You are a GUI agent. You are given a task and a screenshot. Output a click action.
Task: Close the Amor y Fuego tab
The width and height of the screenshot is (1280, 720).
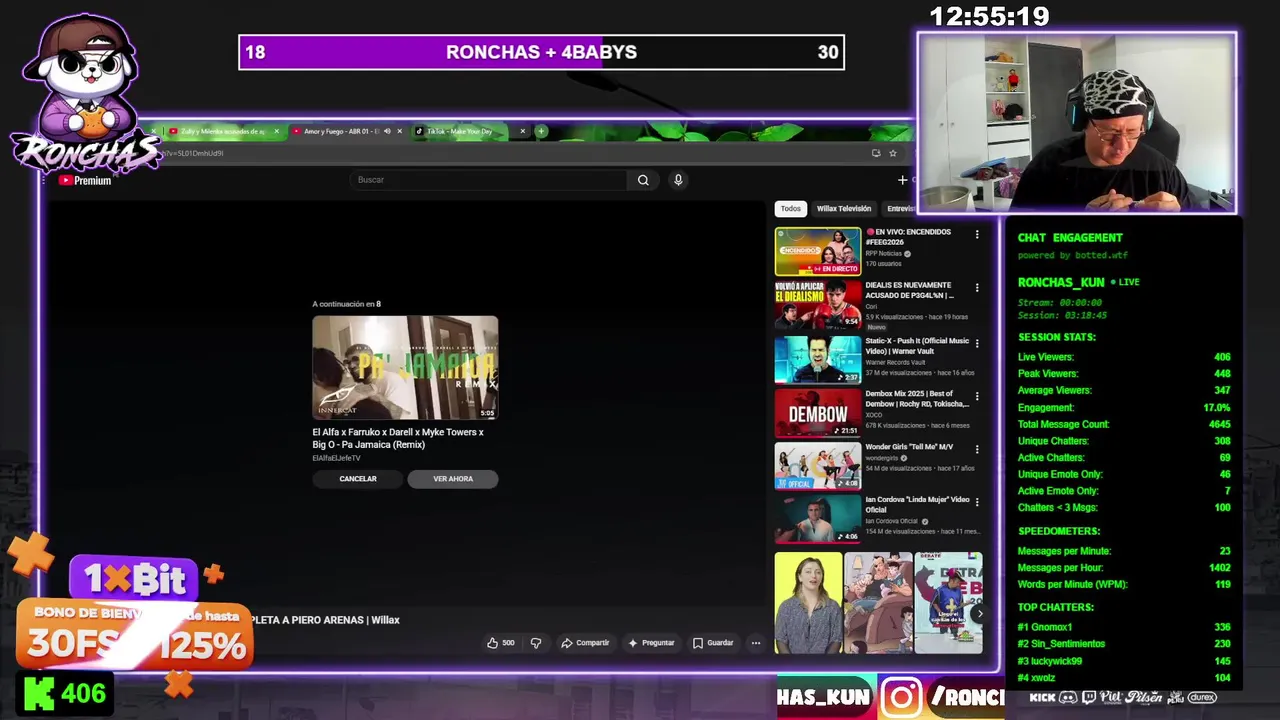pos(399,131)
